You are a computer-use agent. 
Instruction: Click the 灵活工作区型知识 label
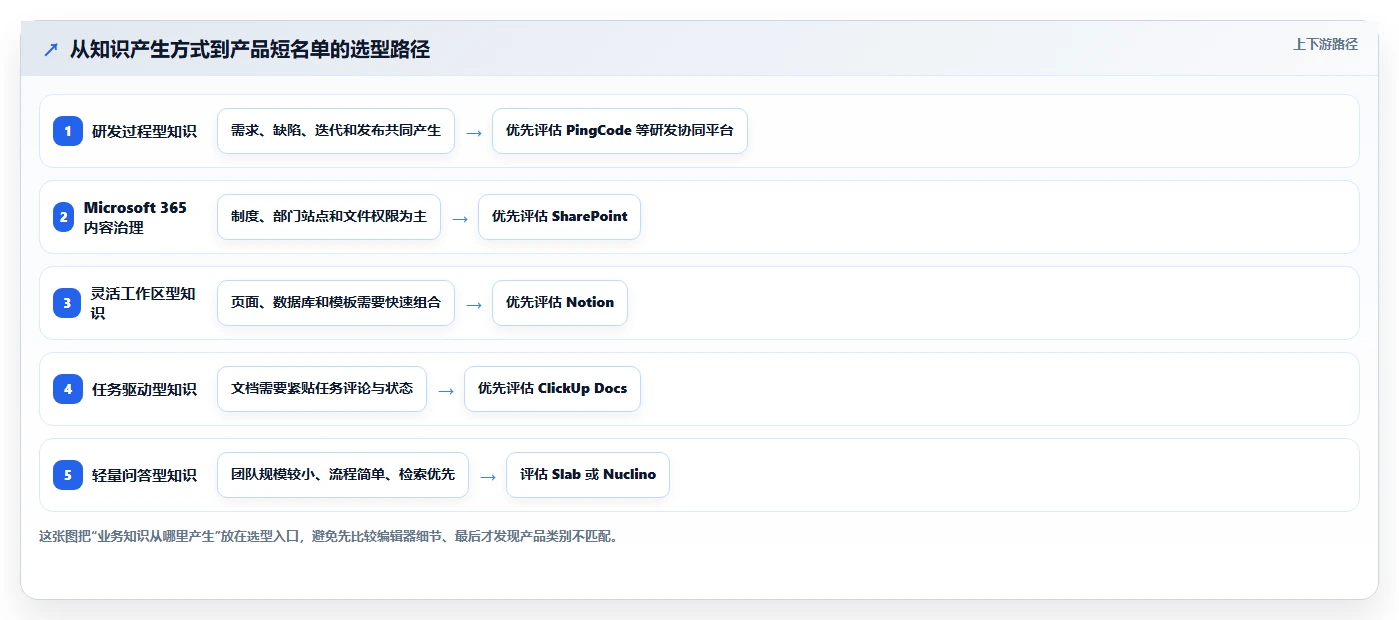pyautogui.click(x=144, y=303)
